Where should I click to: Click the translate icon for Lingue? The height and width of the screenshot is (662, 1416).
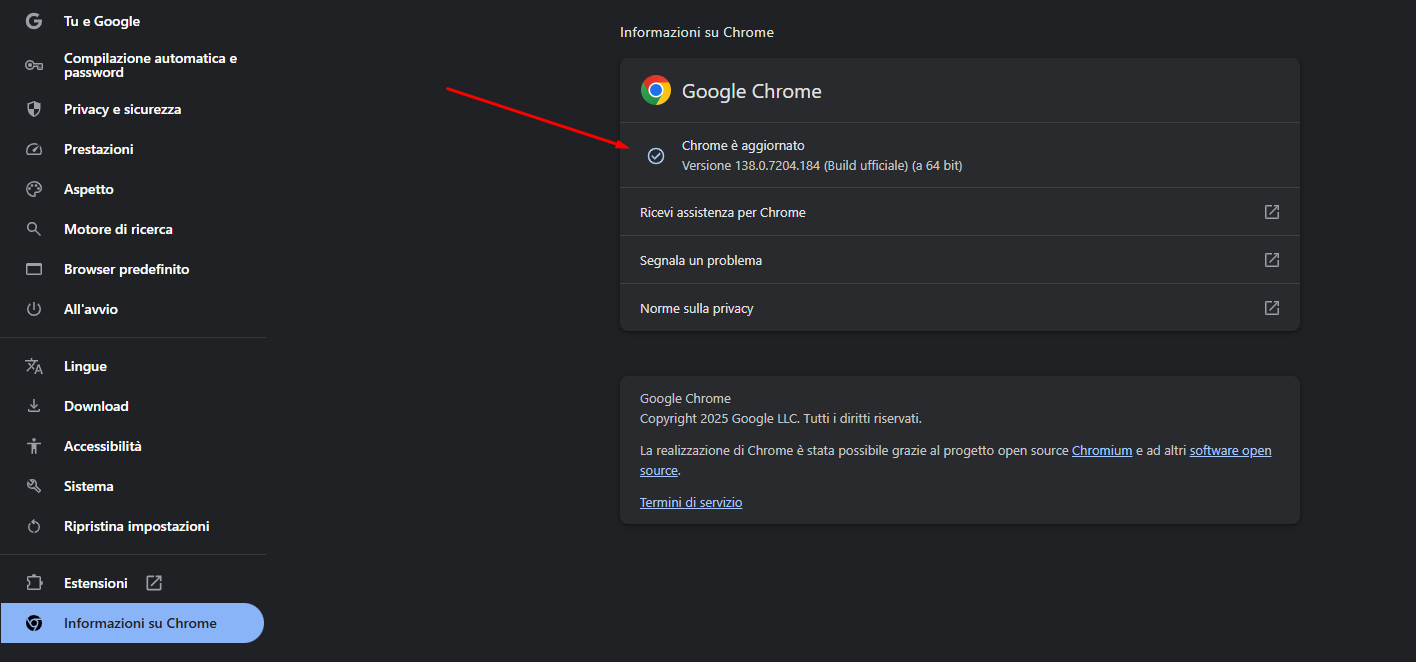point(34,366)
